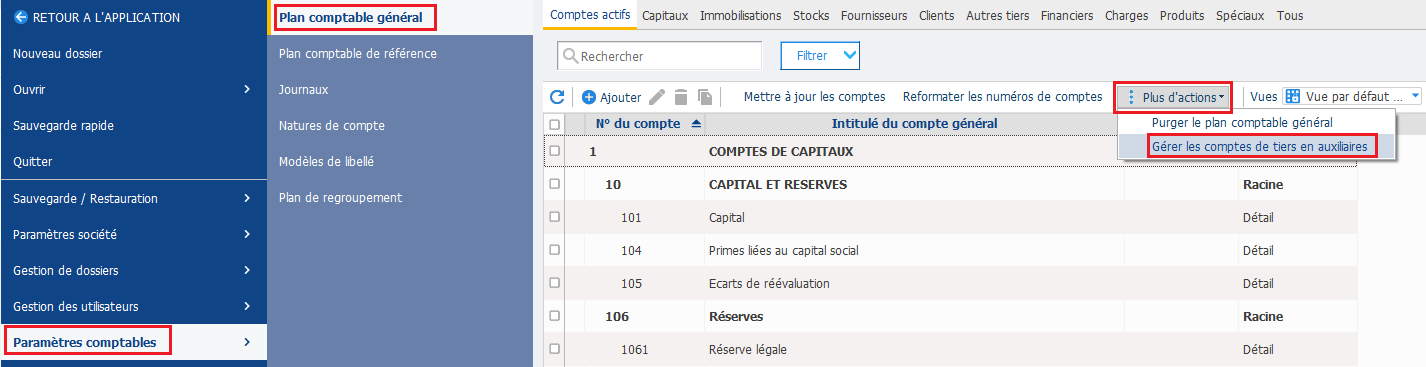
Task: Open the Autres tiers tab
Action: click(998, 16)
